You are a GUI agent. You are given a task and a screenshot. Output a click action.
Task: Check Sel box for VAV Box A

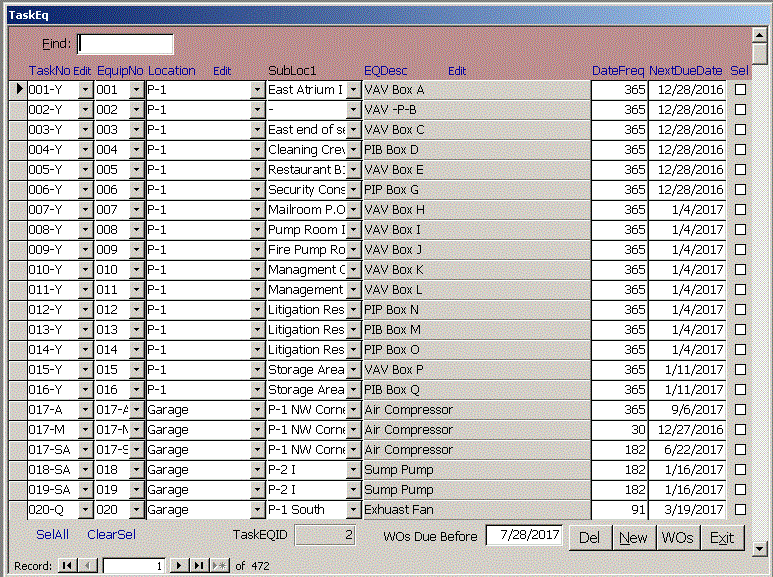point(740,90)
